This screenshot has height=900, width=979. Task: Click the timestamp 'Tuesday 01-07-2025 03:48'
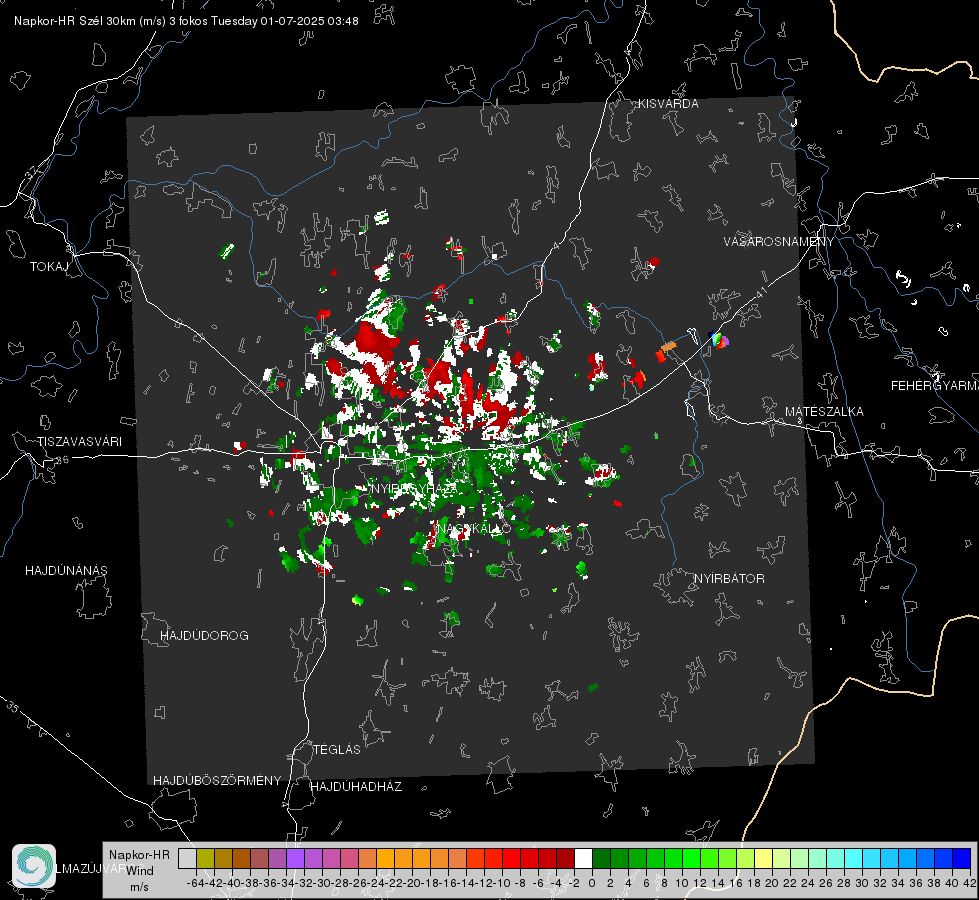pos(285,21)
